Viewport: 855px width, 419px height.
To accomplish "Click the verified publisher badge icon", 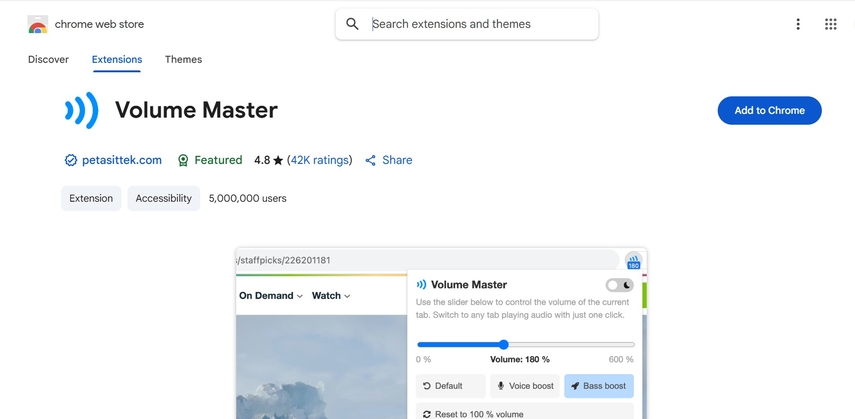I will pos(70,160).
